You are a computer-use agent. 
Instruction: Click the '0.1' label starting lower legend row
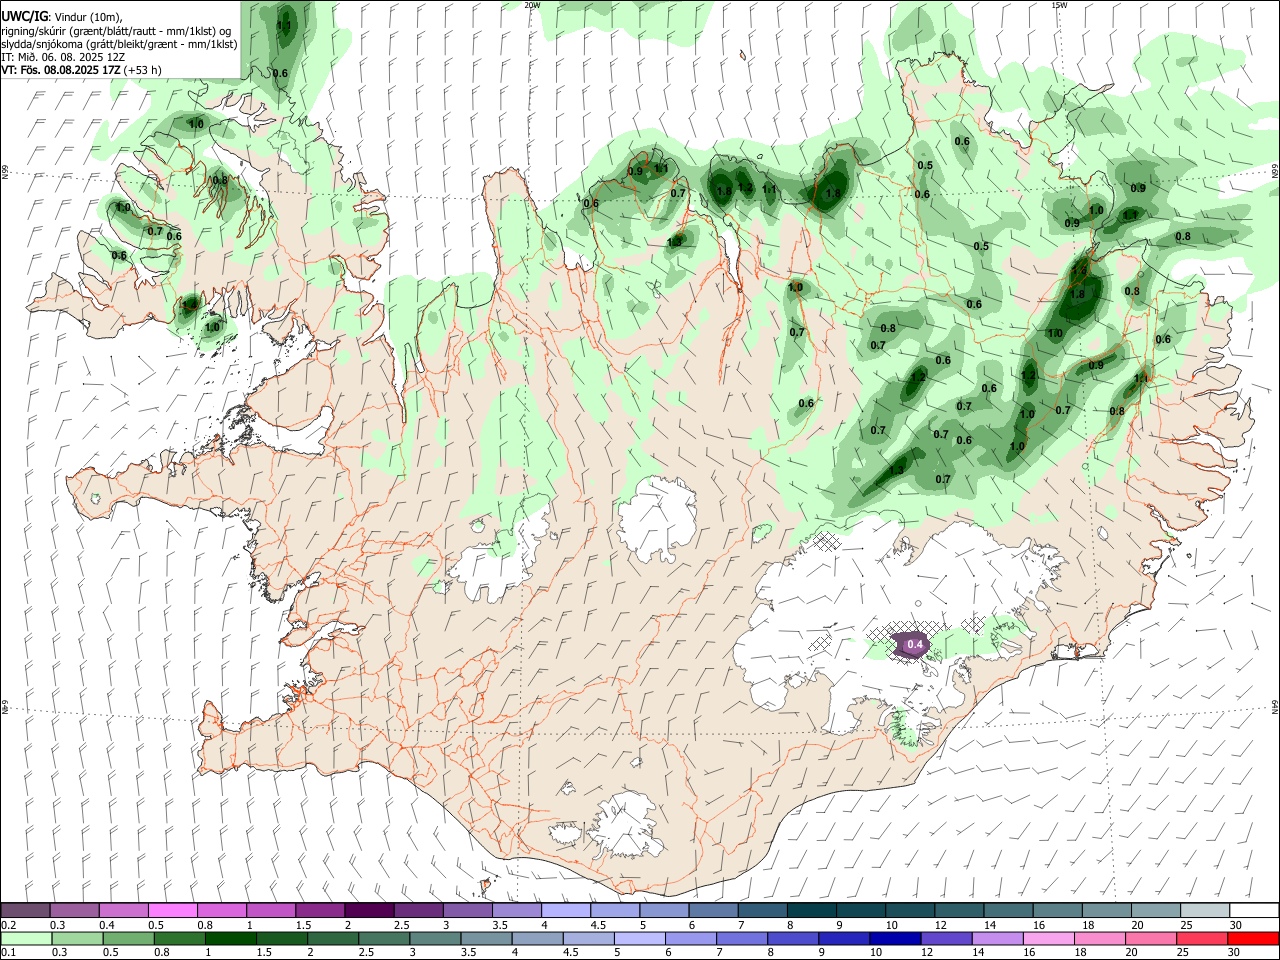click(8, 952)
